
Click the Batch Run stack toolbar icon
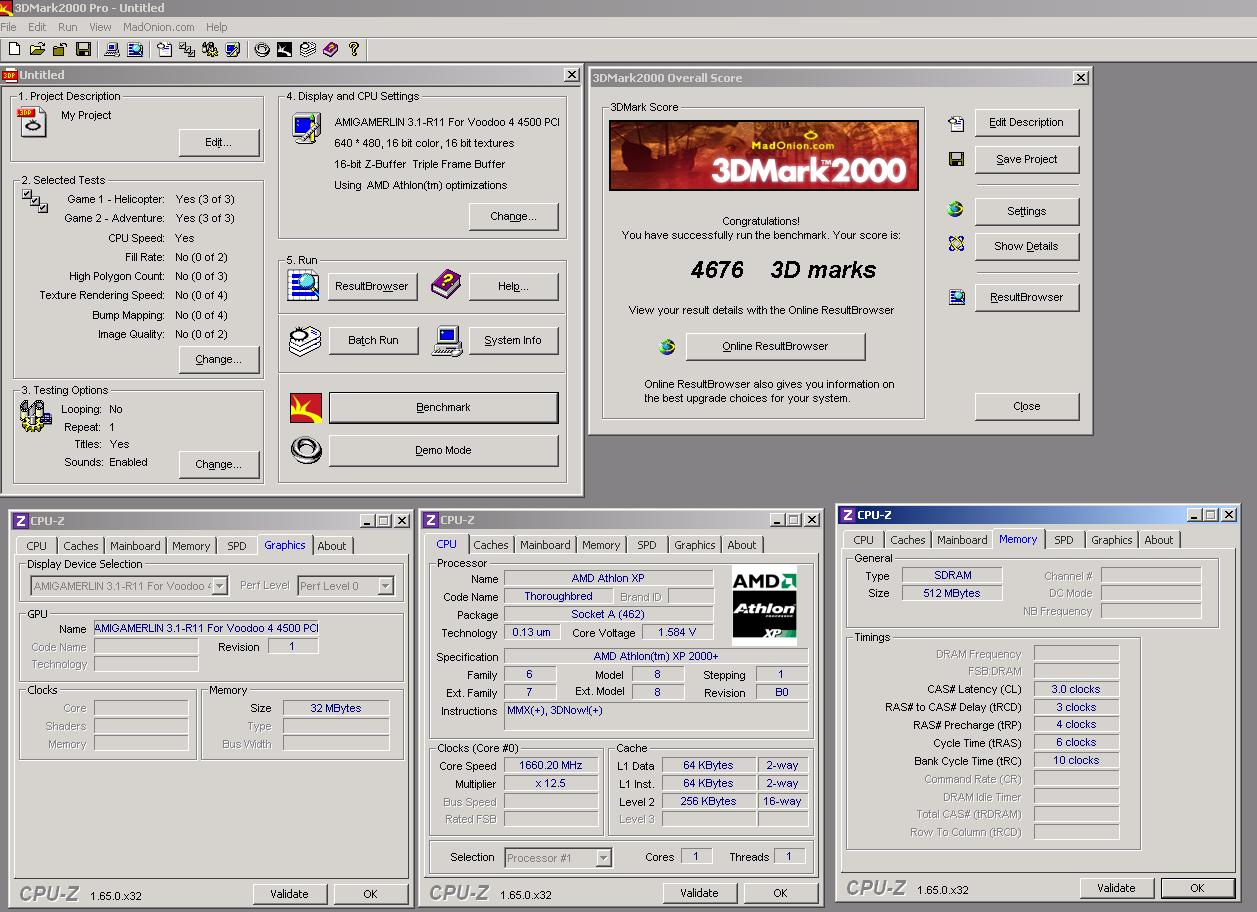point(308,49)
